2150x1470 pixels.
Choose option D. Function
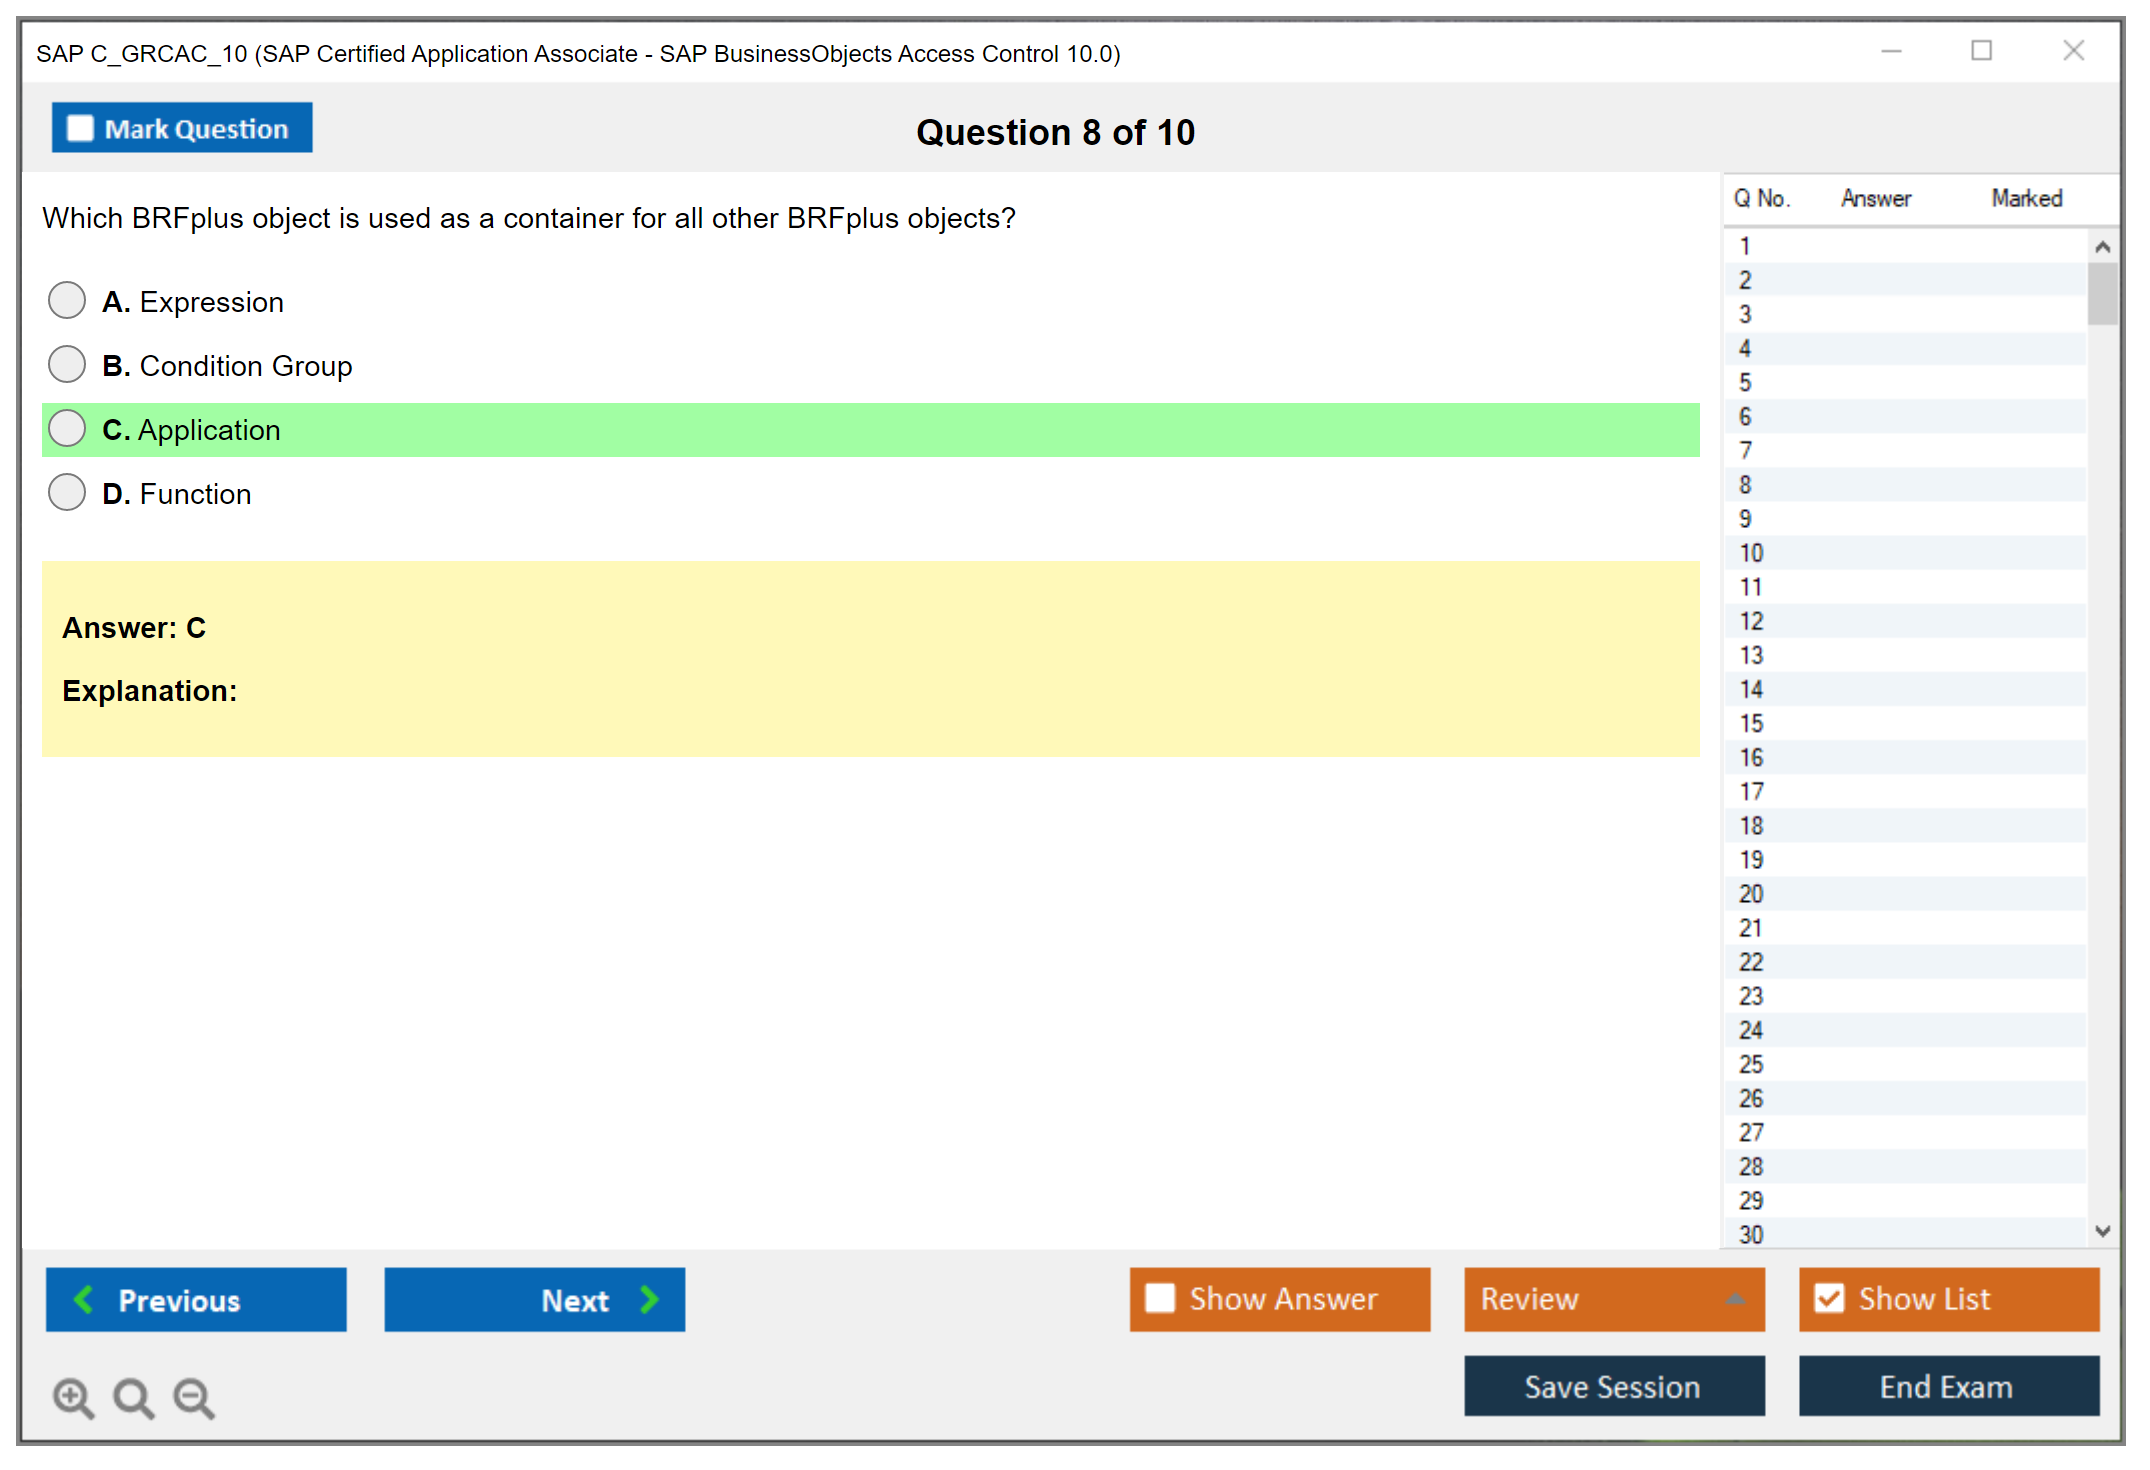tap(67, 492)
